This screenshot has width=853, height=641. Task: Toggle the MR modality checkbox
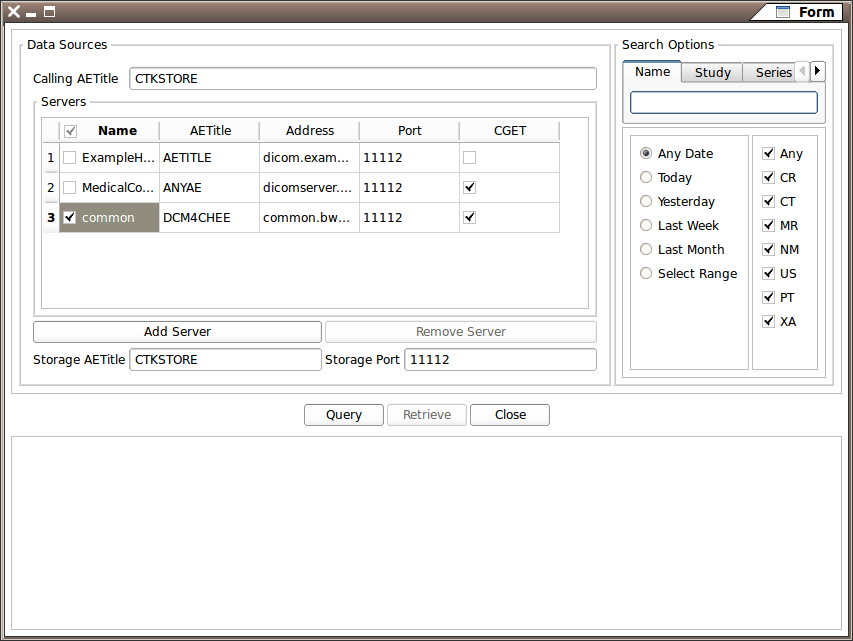tap(768, 226)
